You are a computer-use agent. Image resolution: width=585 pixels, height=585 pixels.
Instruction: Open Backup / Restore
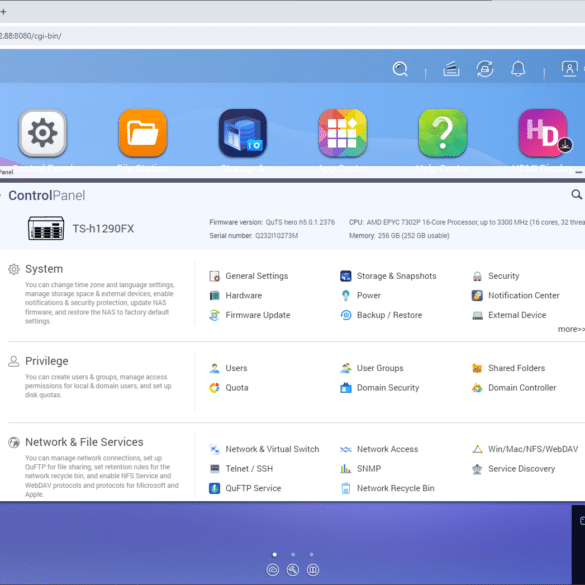[381, 315]
